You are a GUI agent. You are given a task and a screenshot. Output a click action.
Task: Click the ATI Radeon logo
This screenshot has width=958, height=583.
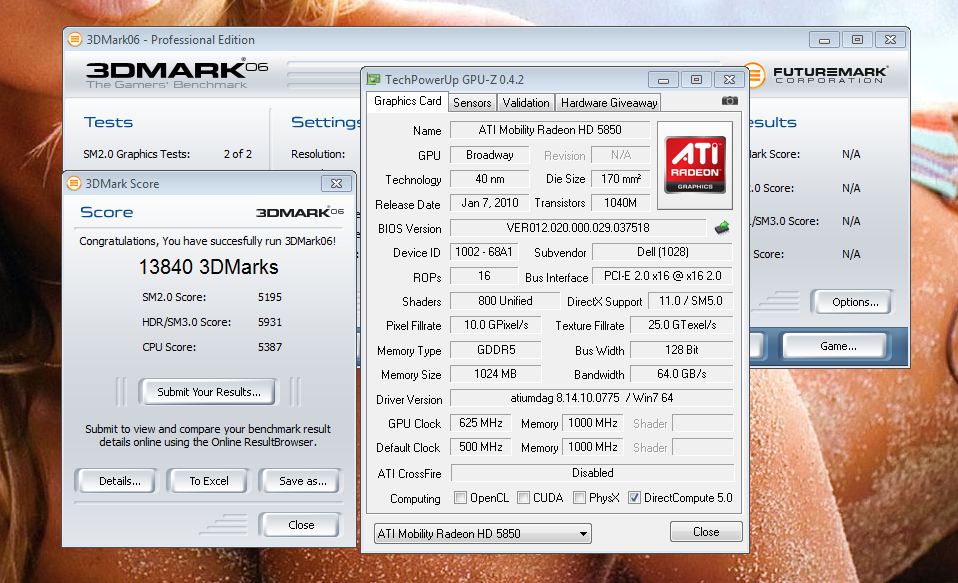click(x=695, y=165)
